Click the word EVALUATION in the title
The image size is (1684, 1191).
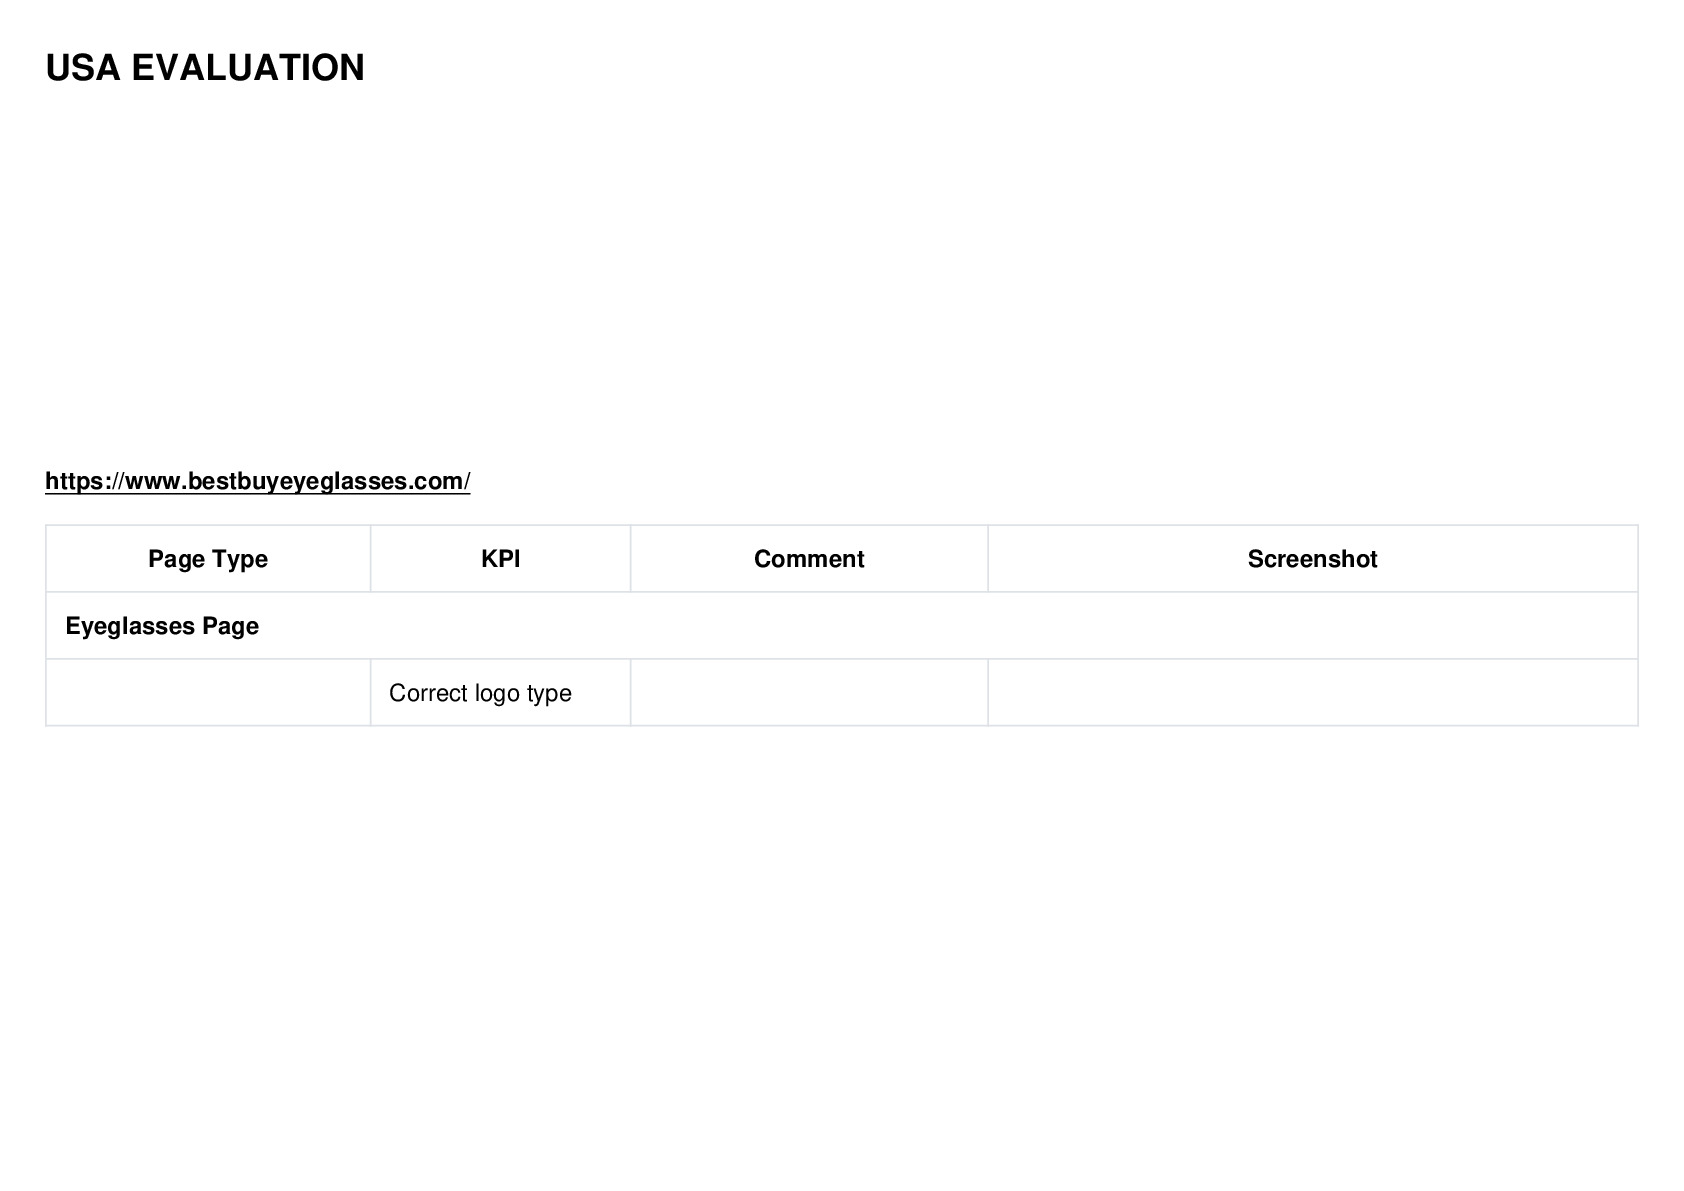(248, 68)
